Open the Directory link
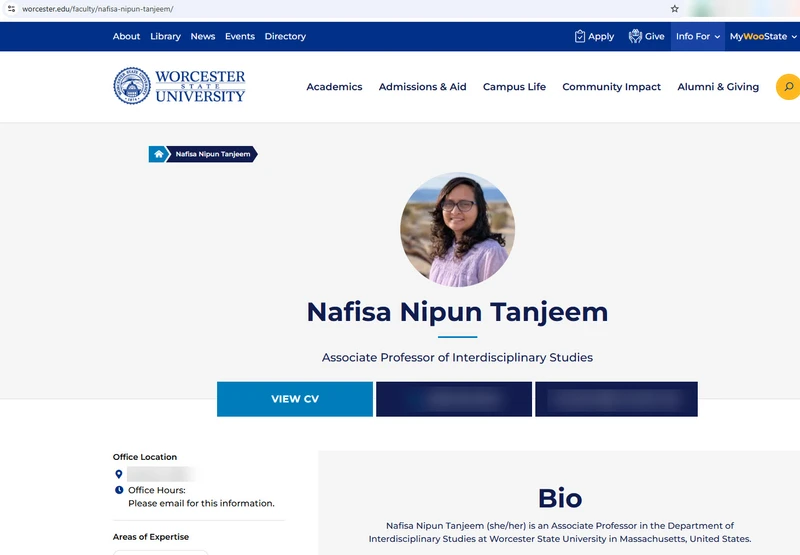 (285, 36)
